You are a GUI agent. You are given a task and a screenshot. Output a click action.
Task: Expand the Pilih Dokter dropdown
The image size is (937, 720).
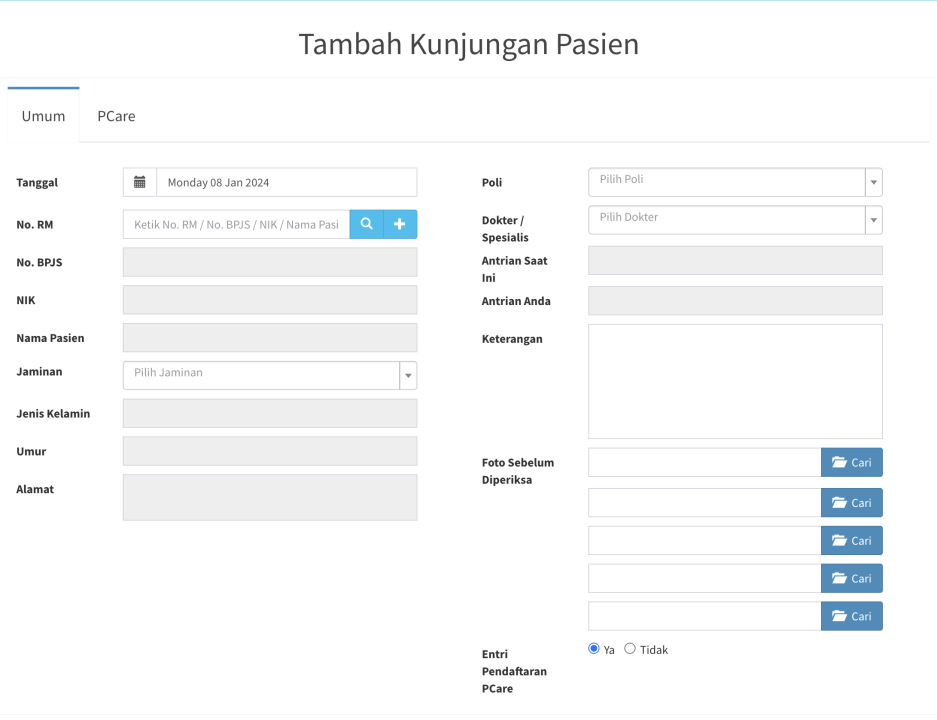(x=735, y=220)
